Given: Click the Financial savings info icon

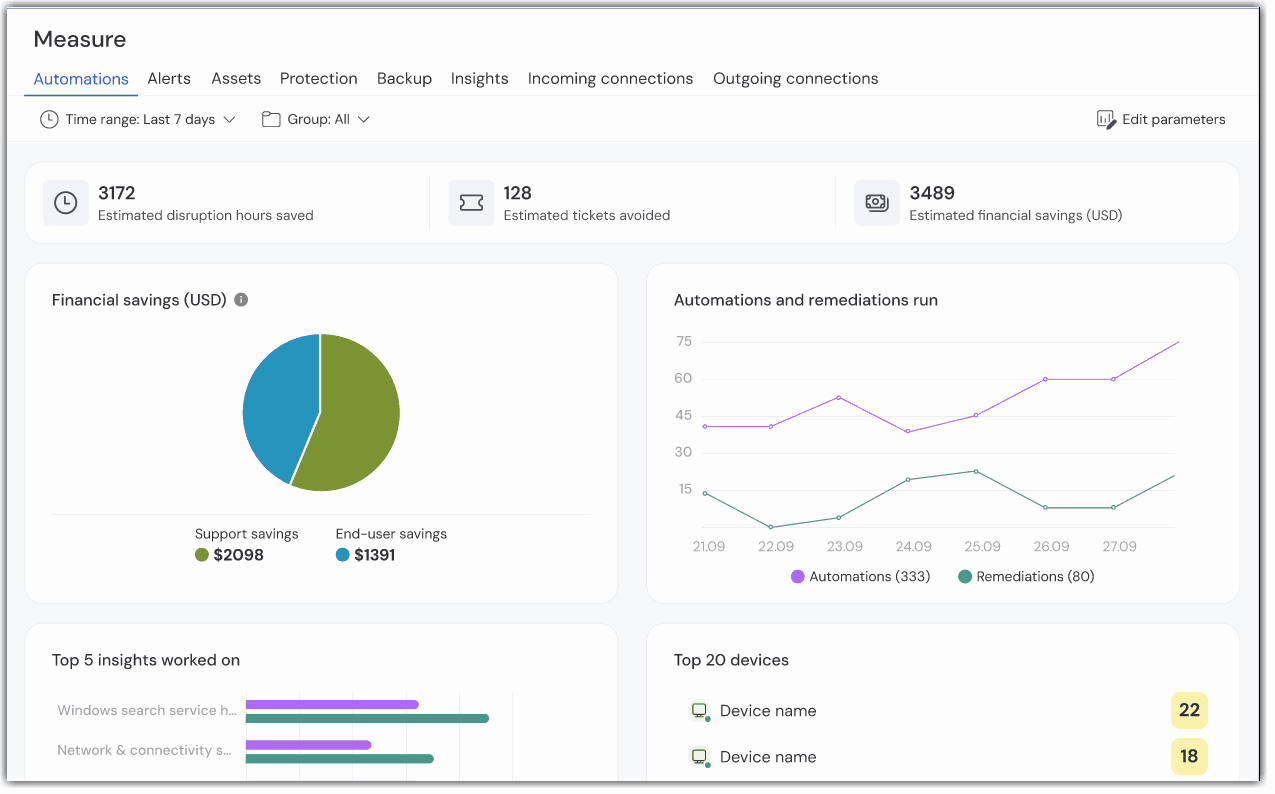Looking at the screenshot, I should coord(241,300).
